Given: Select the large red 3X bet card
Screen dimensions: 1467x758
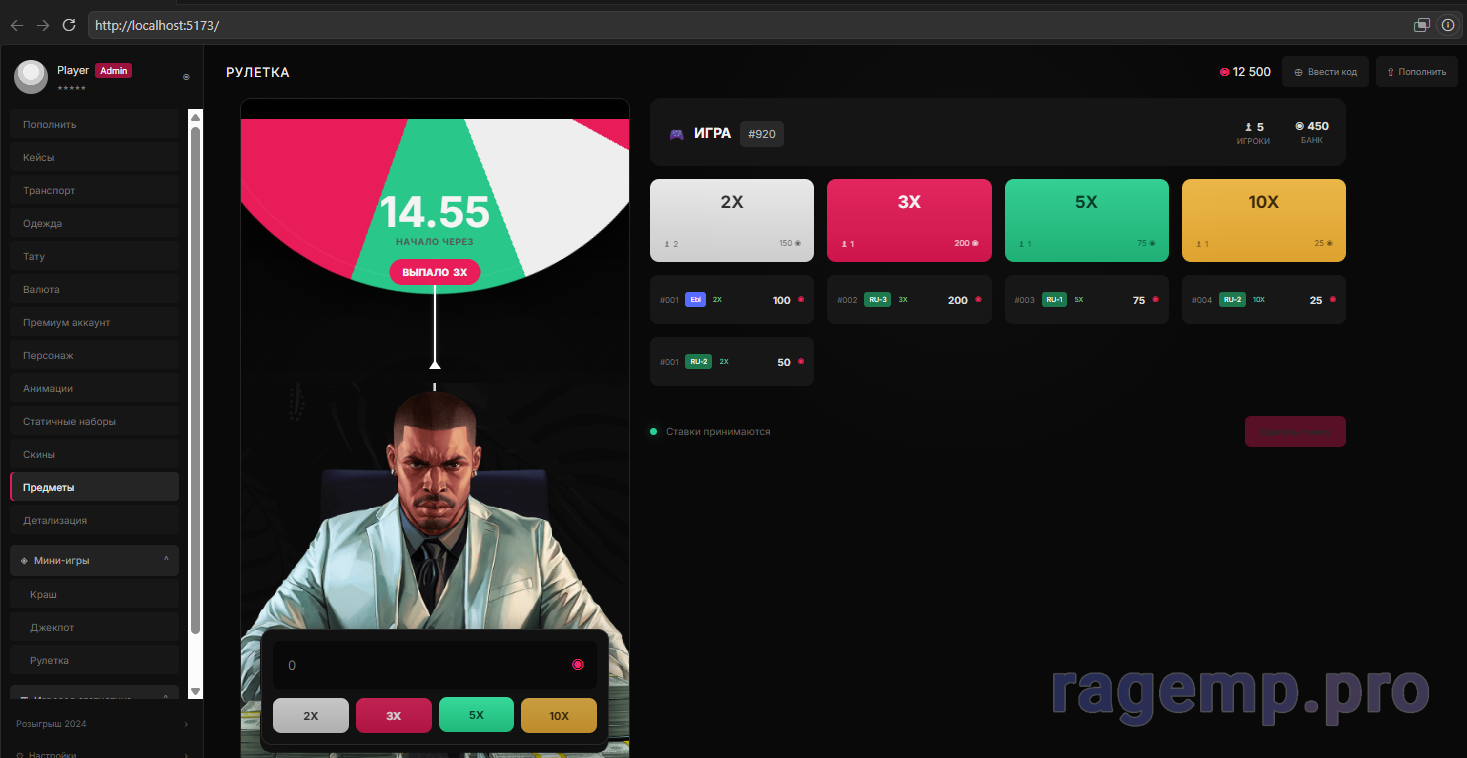Looking at the screenshot, I should [909, 220].
